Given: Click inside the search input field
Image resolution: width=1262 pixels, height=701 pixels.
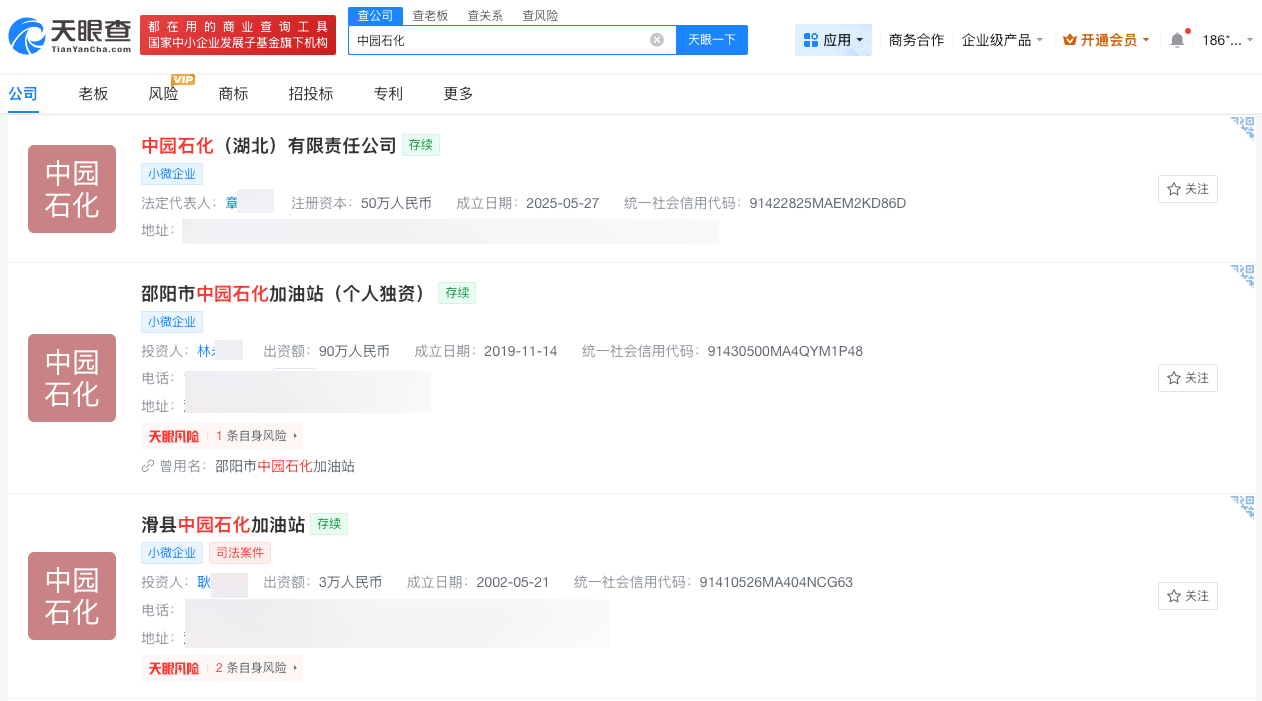Looking at the screenshot, I should pos(500,39).
